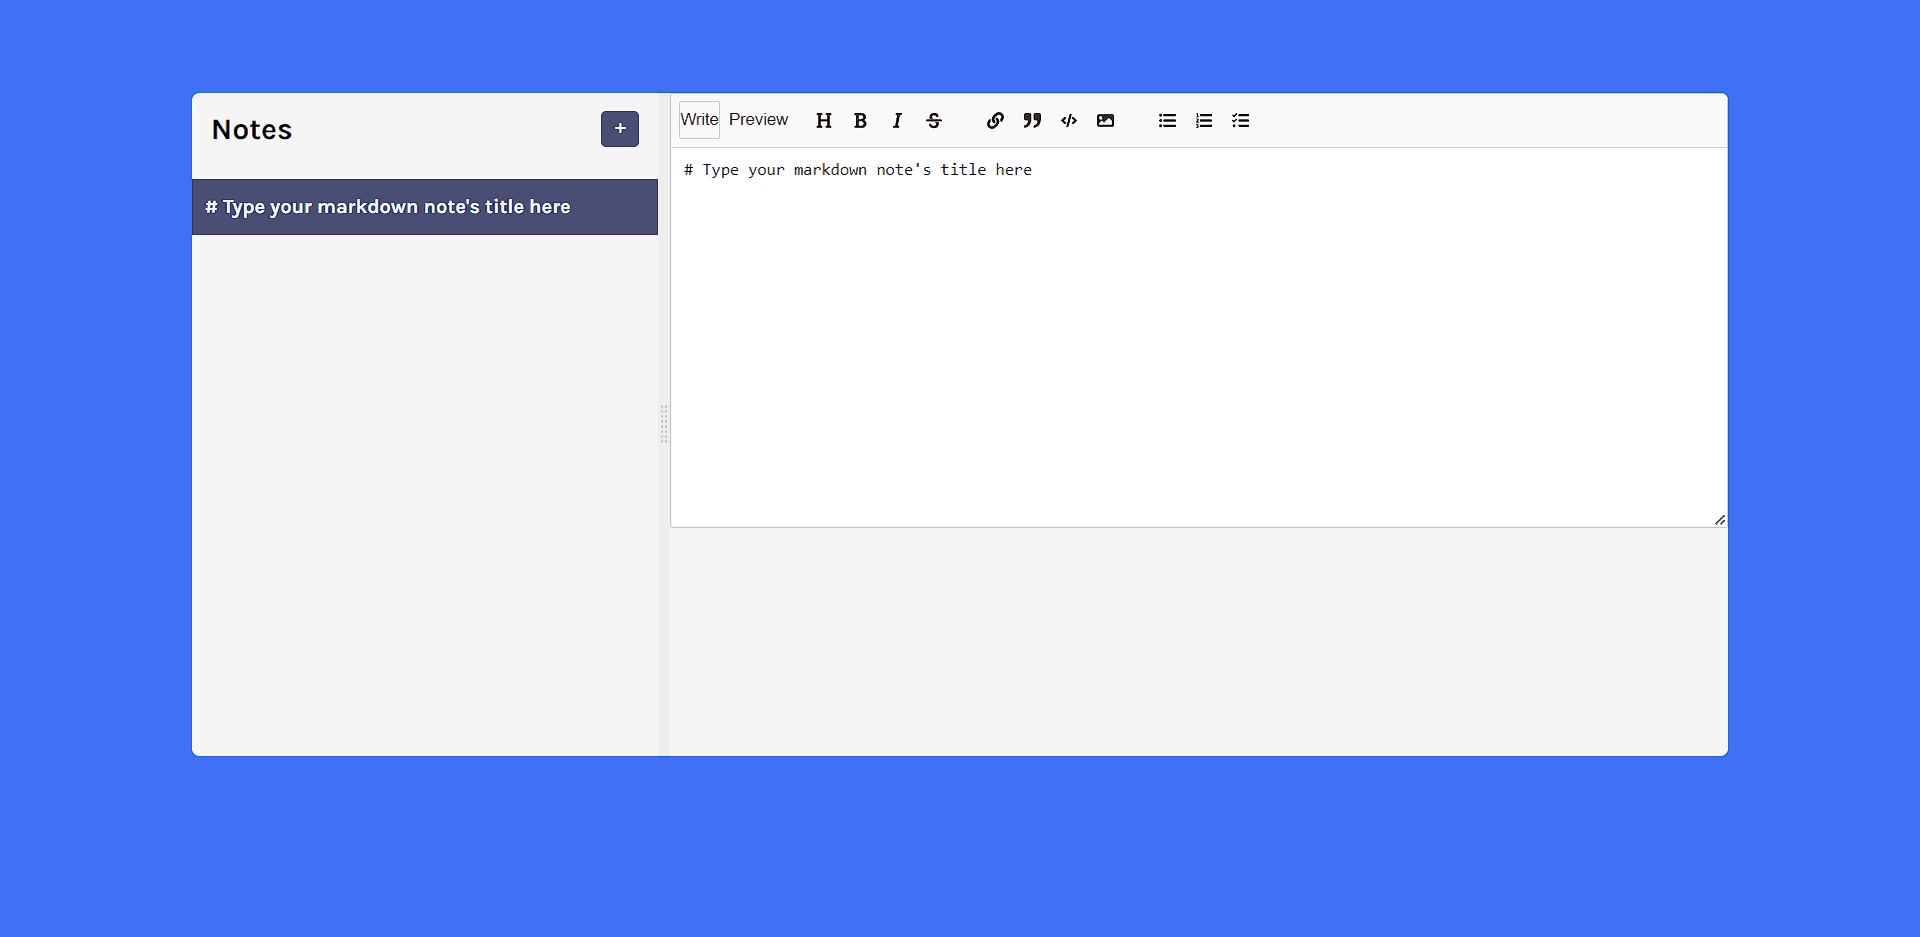
Task: Insert a hyperlink using the link icon
Action: tap(995, 120)
